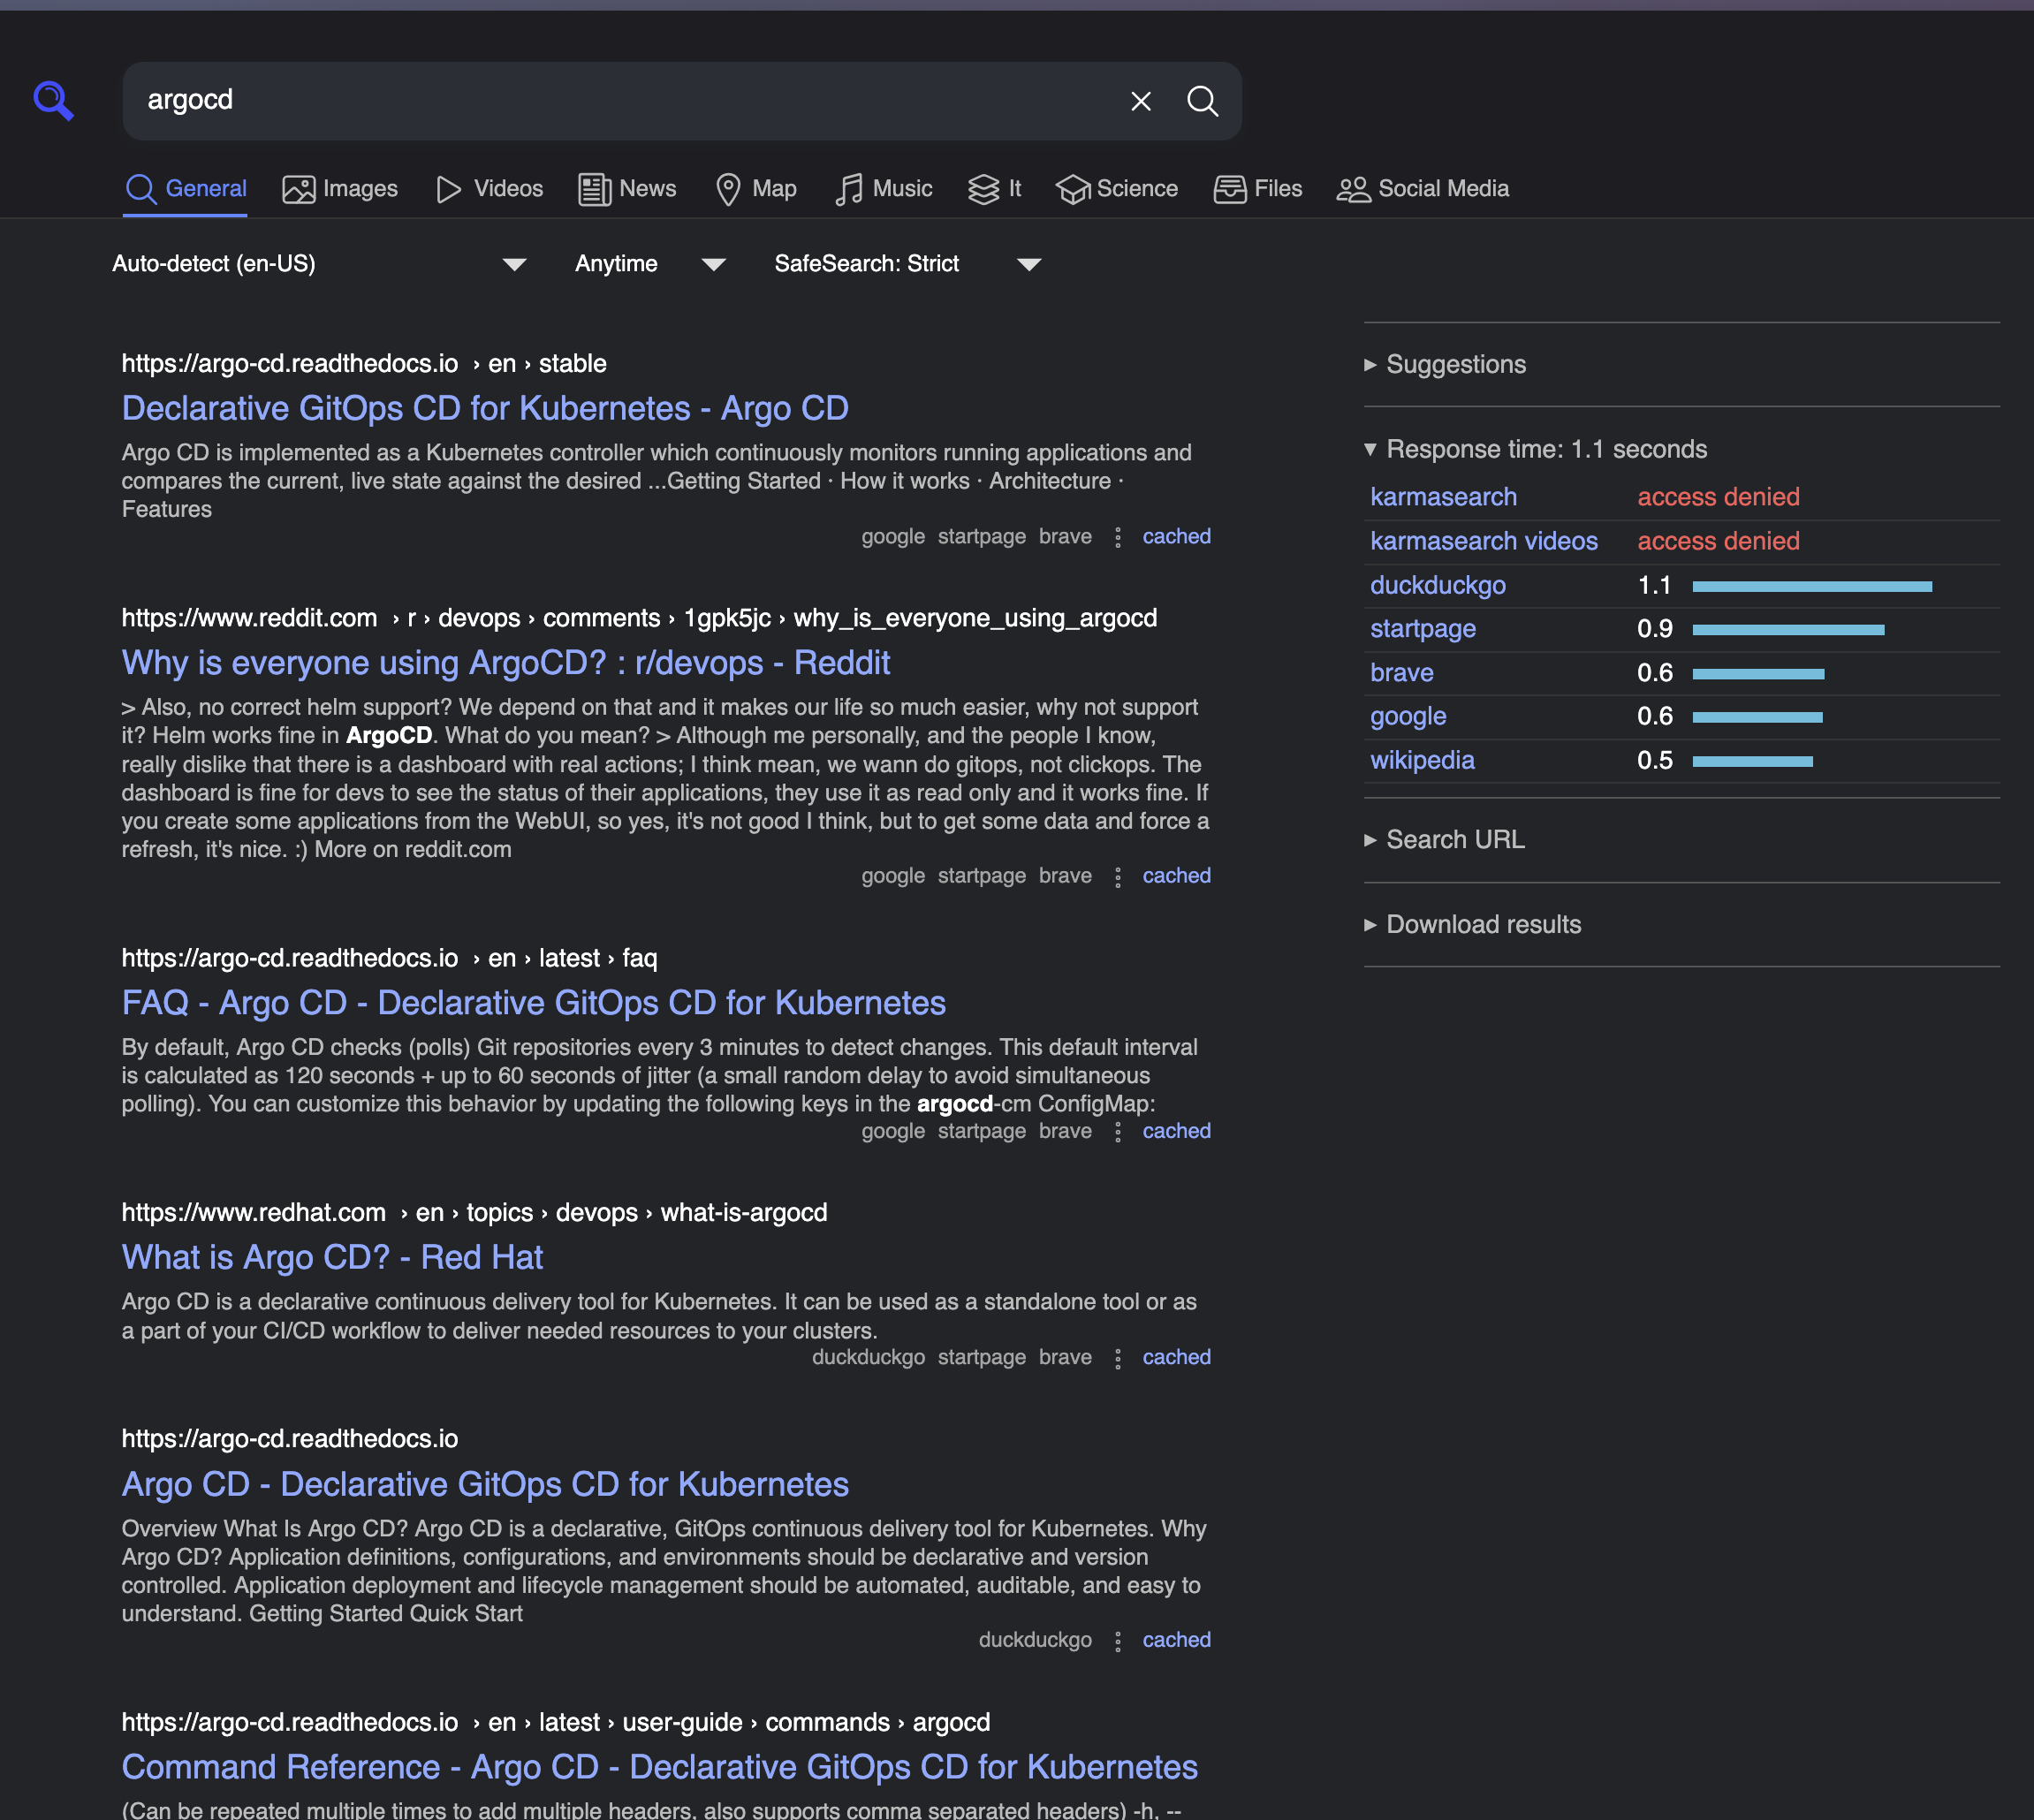
Task: Click the startpage engine link
Action: pos(1423,629)
